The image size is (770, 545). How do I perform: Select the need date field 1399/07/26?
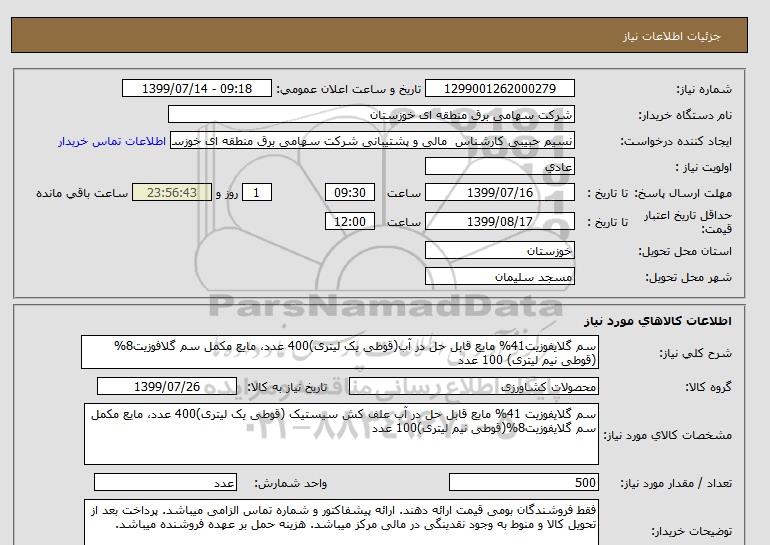167,386
